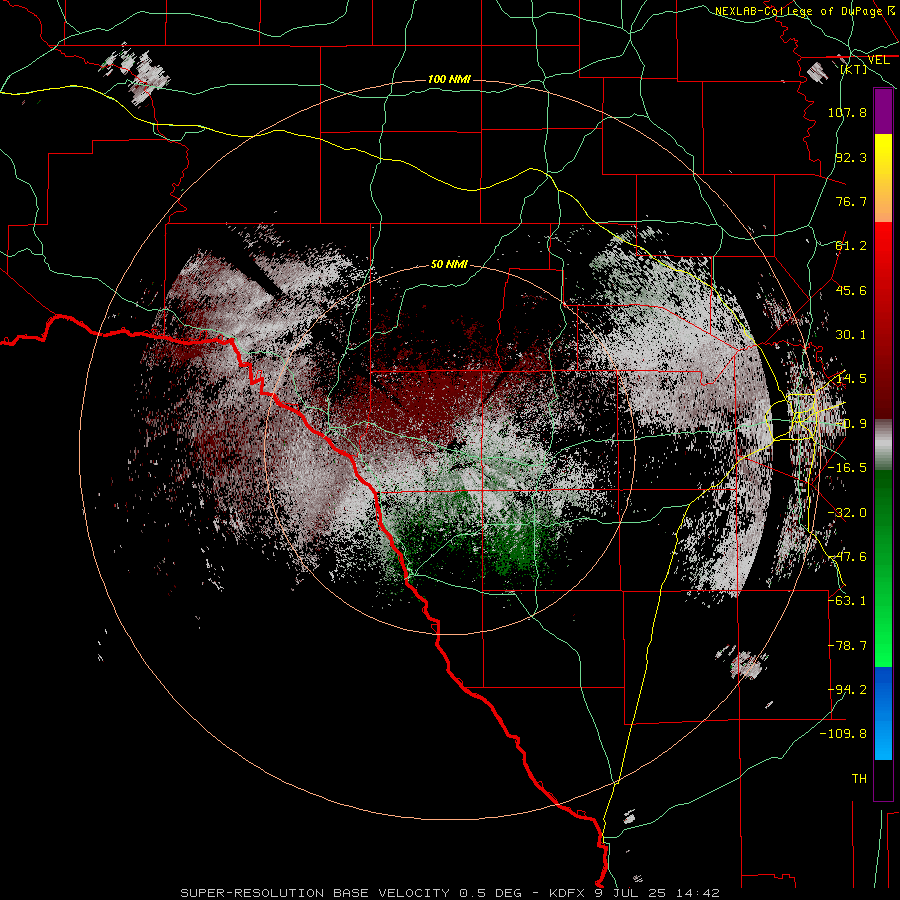Click the 45.6 velocity scale value

pyautogui.click(x=851, y=290)
